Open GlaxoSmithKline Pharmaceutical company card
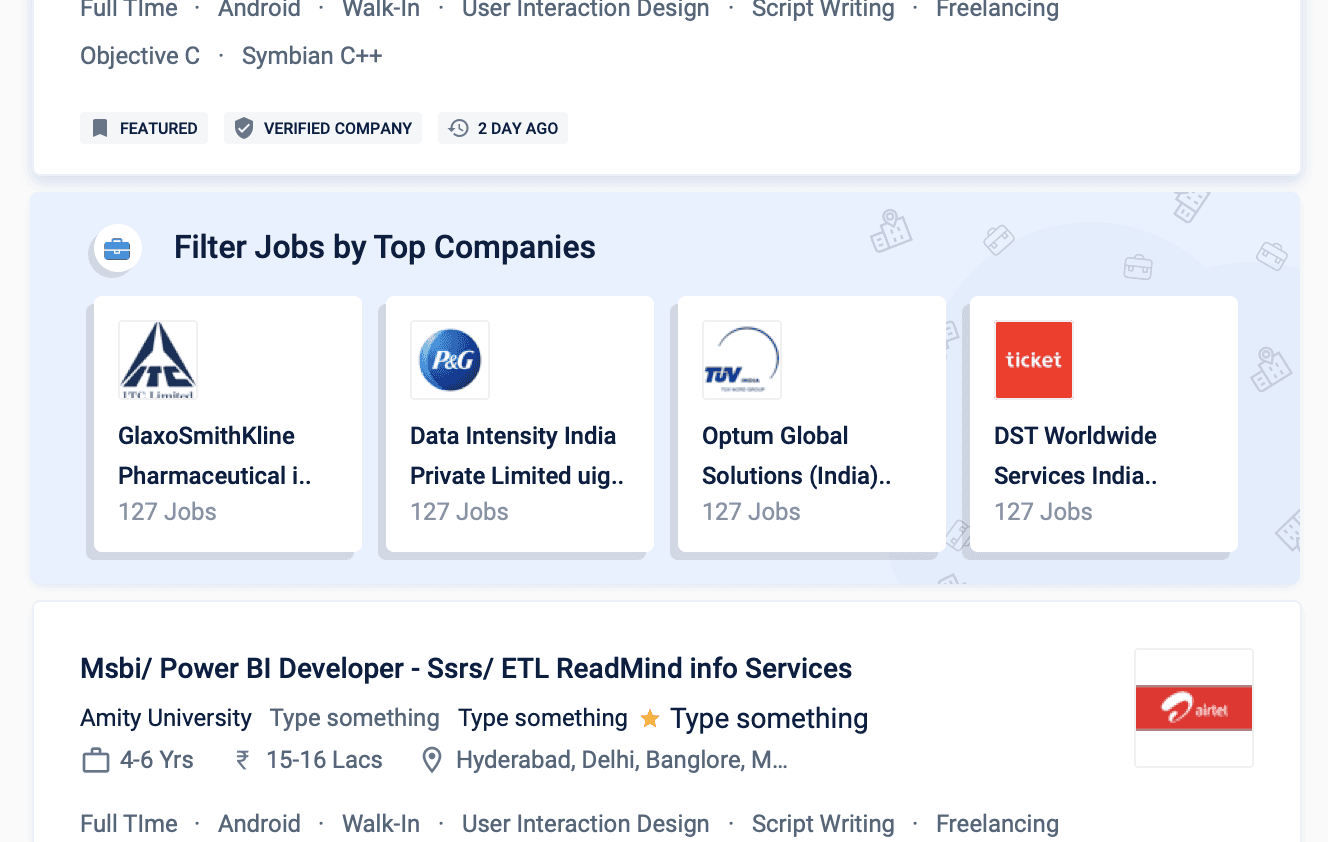Image resolution: width=1328 pixels, height=842 pixels. (228, 424)
